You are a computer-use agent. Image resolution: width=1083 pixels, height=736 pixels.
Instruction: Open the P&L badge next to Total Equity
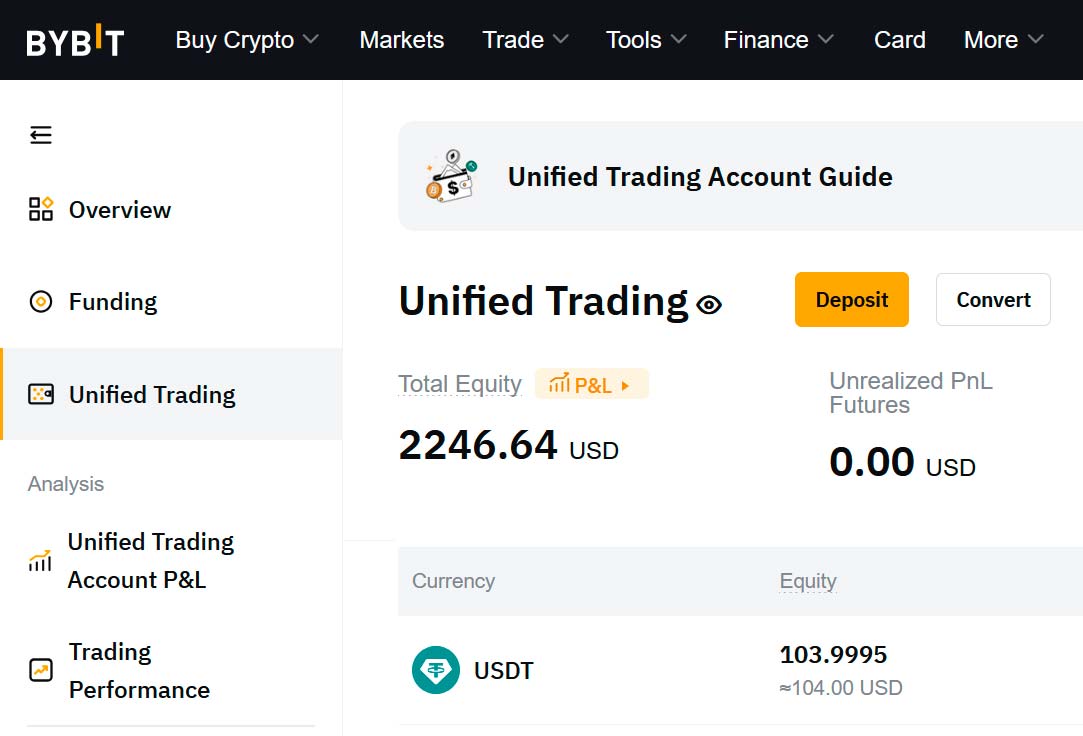coord(592,385)
